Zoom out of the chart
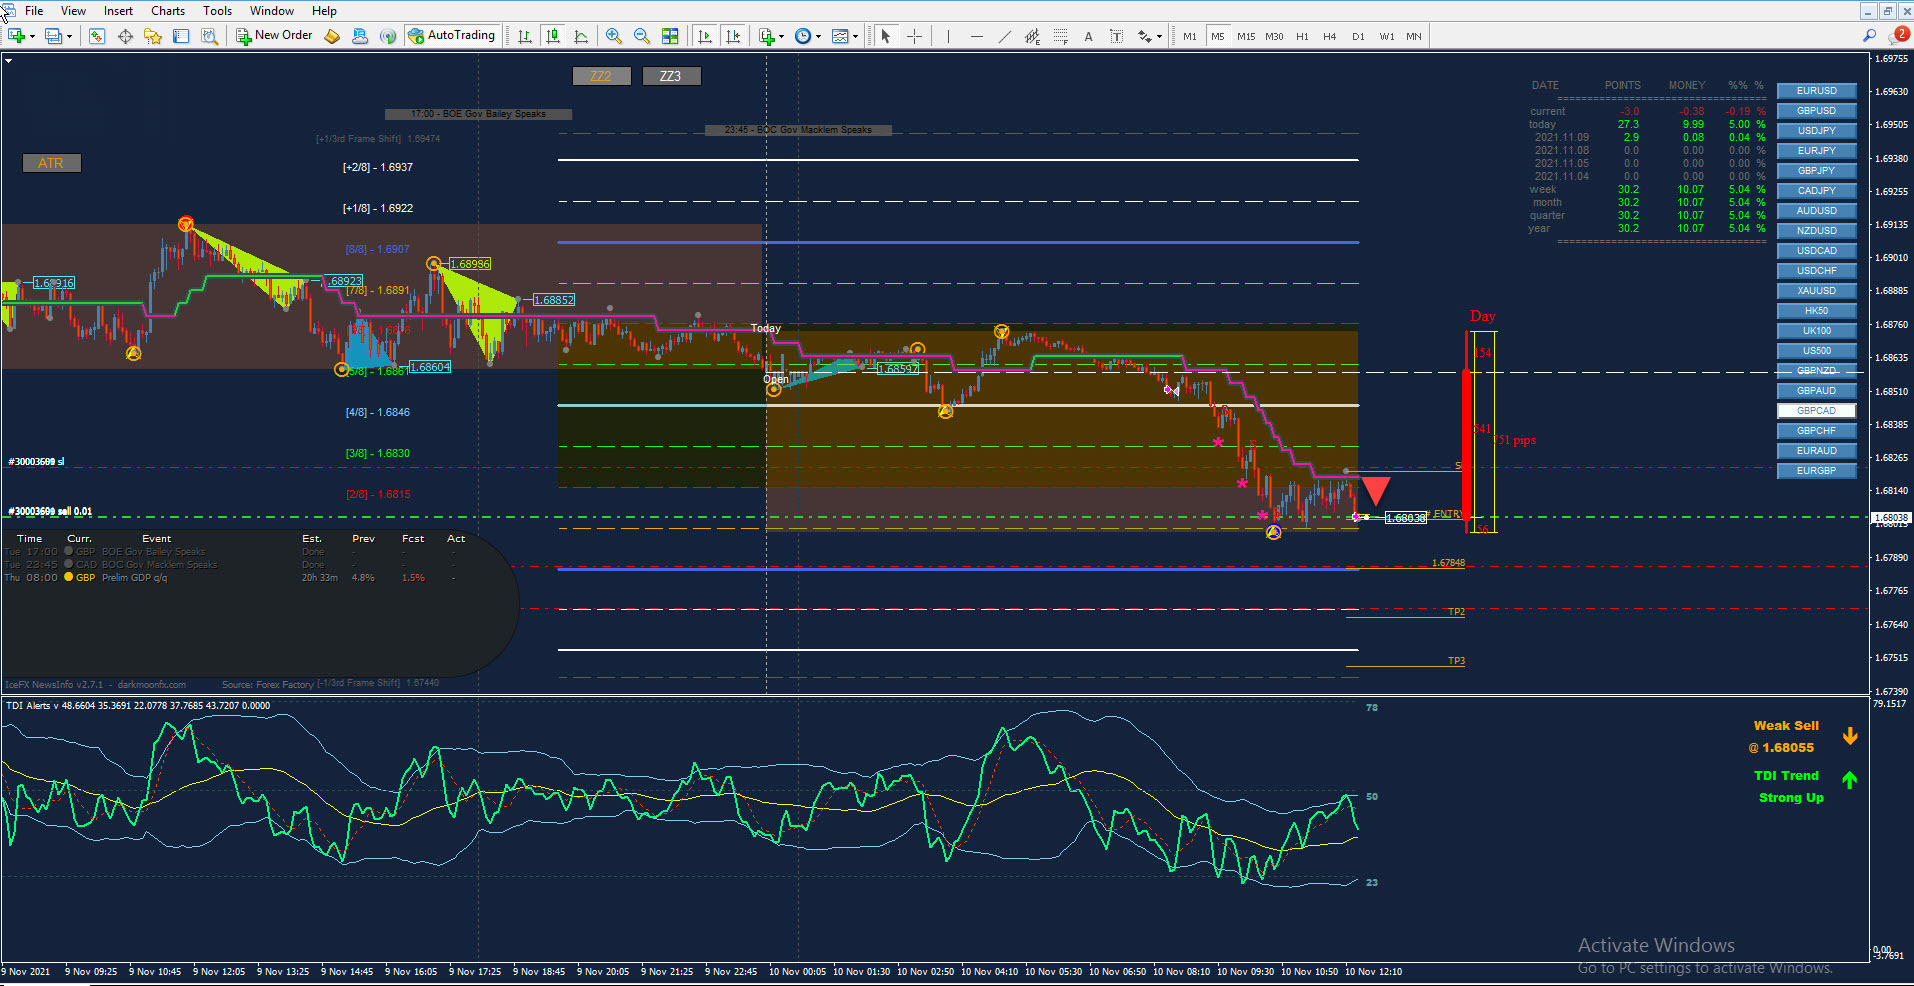The width and height of the screenshot is (1914, 986). coord(641,36)
